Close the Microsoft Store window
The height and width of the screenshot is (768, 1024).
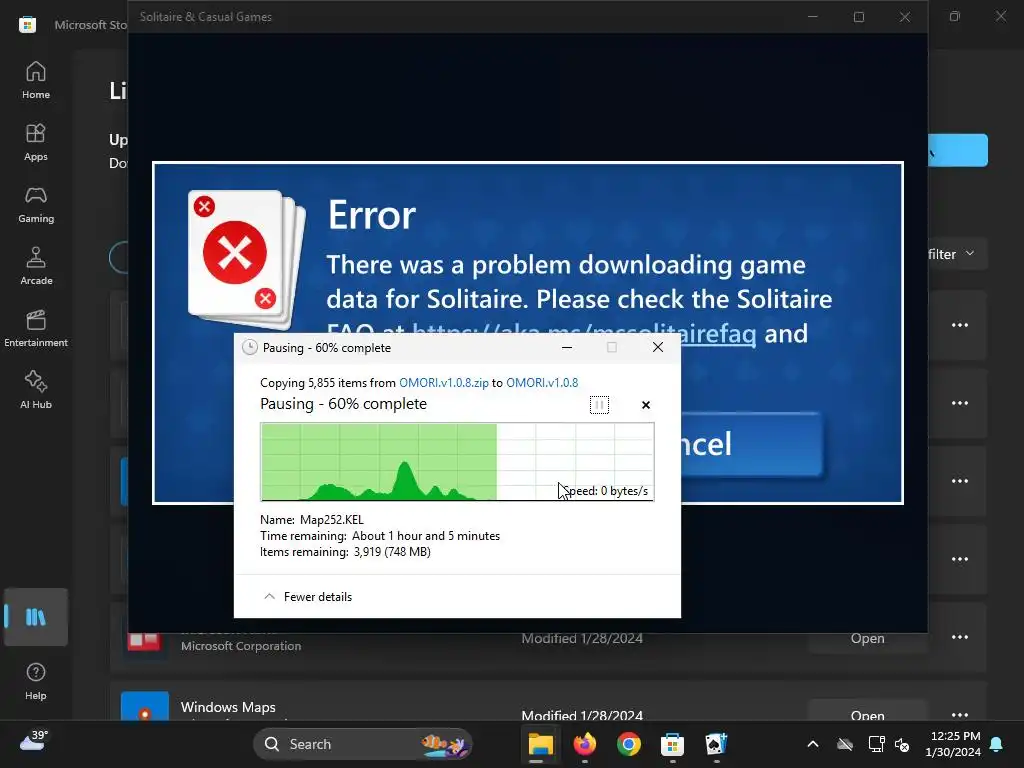(x=1000, y=16)
